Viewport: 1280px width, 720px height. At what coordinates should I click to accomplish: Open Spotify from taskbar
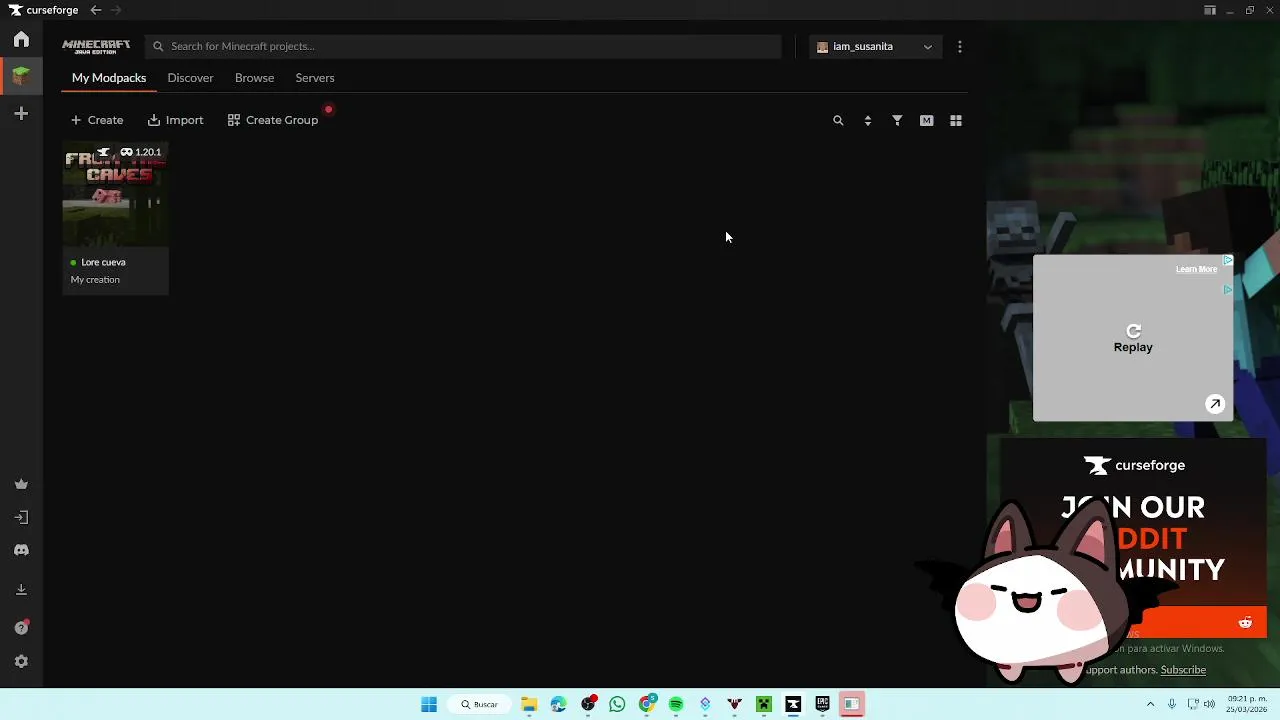pyautogui.click(x=676, y=704)
